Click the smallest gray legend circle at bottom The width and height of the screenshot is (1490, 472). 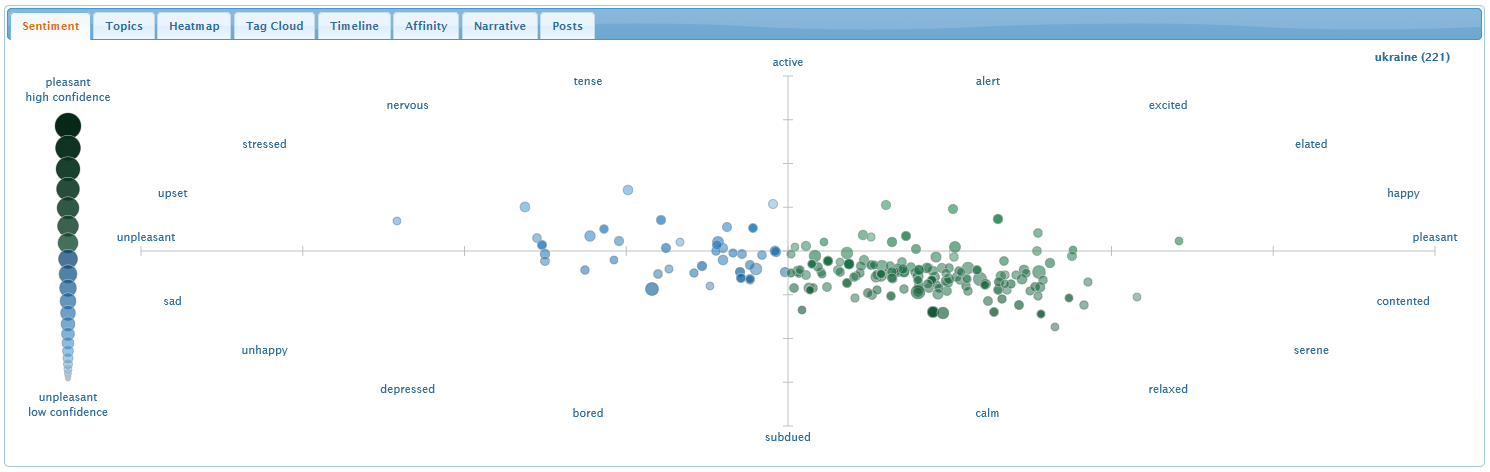pyautogui.click(x=67, y=379)
